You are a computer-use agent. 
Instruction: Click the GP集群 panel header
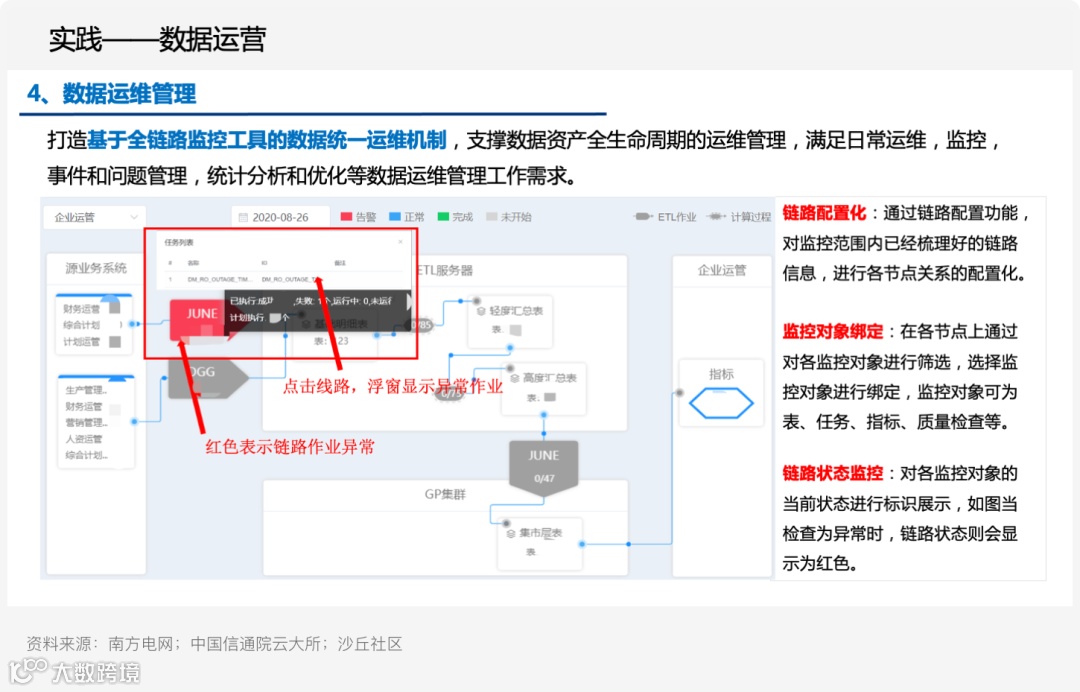445,494
